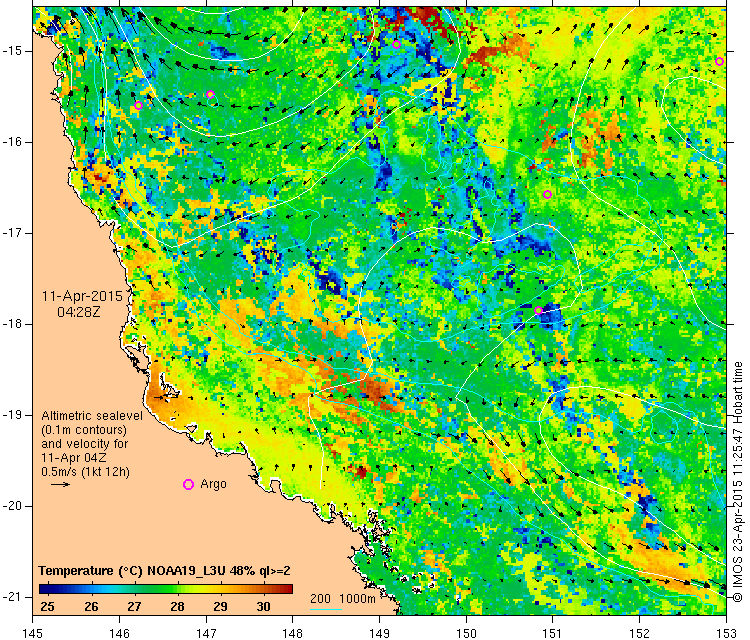The height and width of the screenshot is (640, 750).
Task: Click the Argo float marker near 147, -15.5
Action: 210,94
